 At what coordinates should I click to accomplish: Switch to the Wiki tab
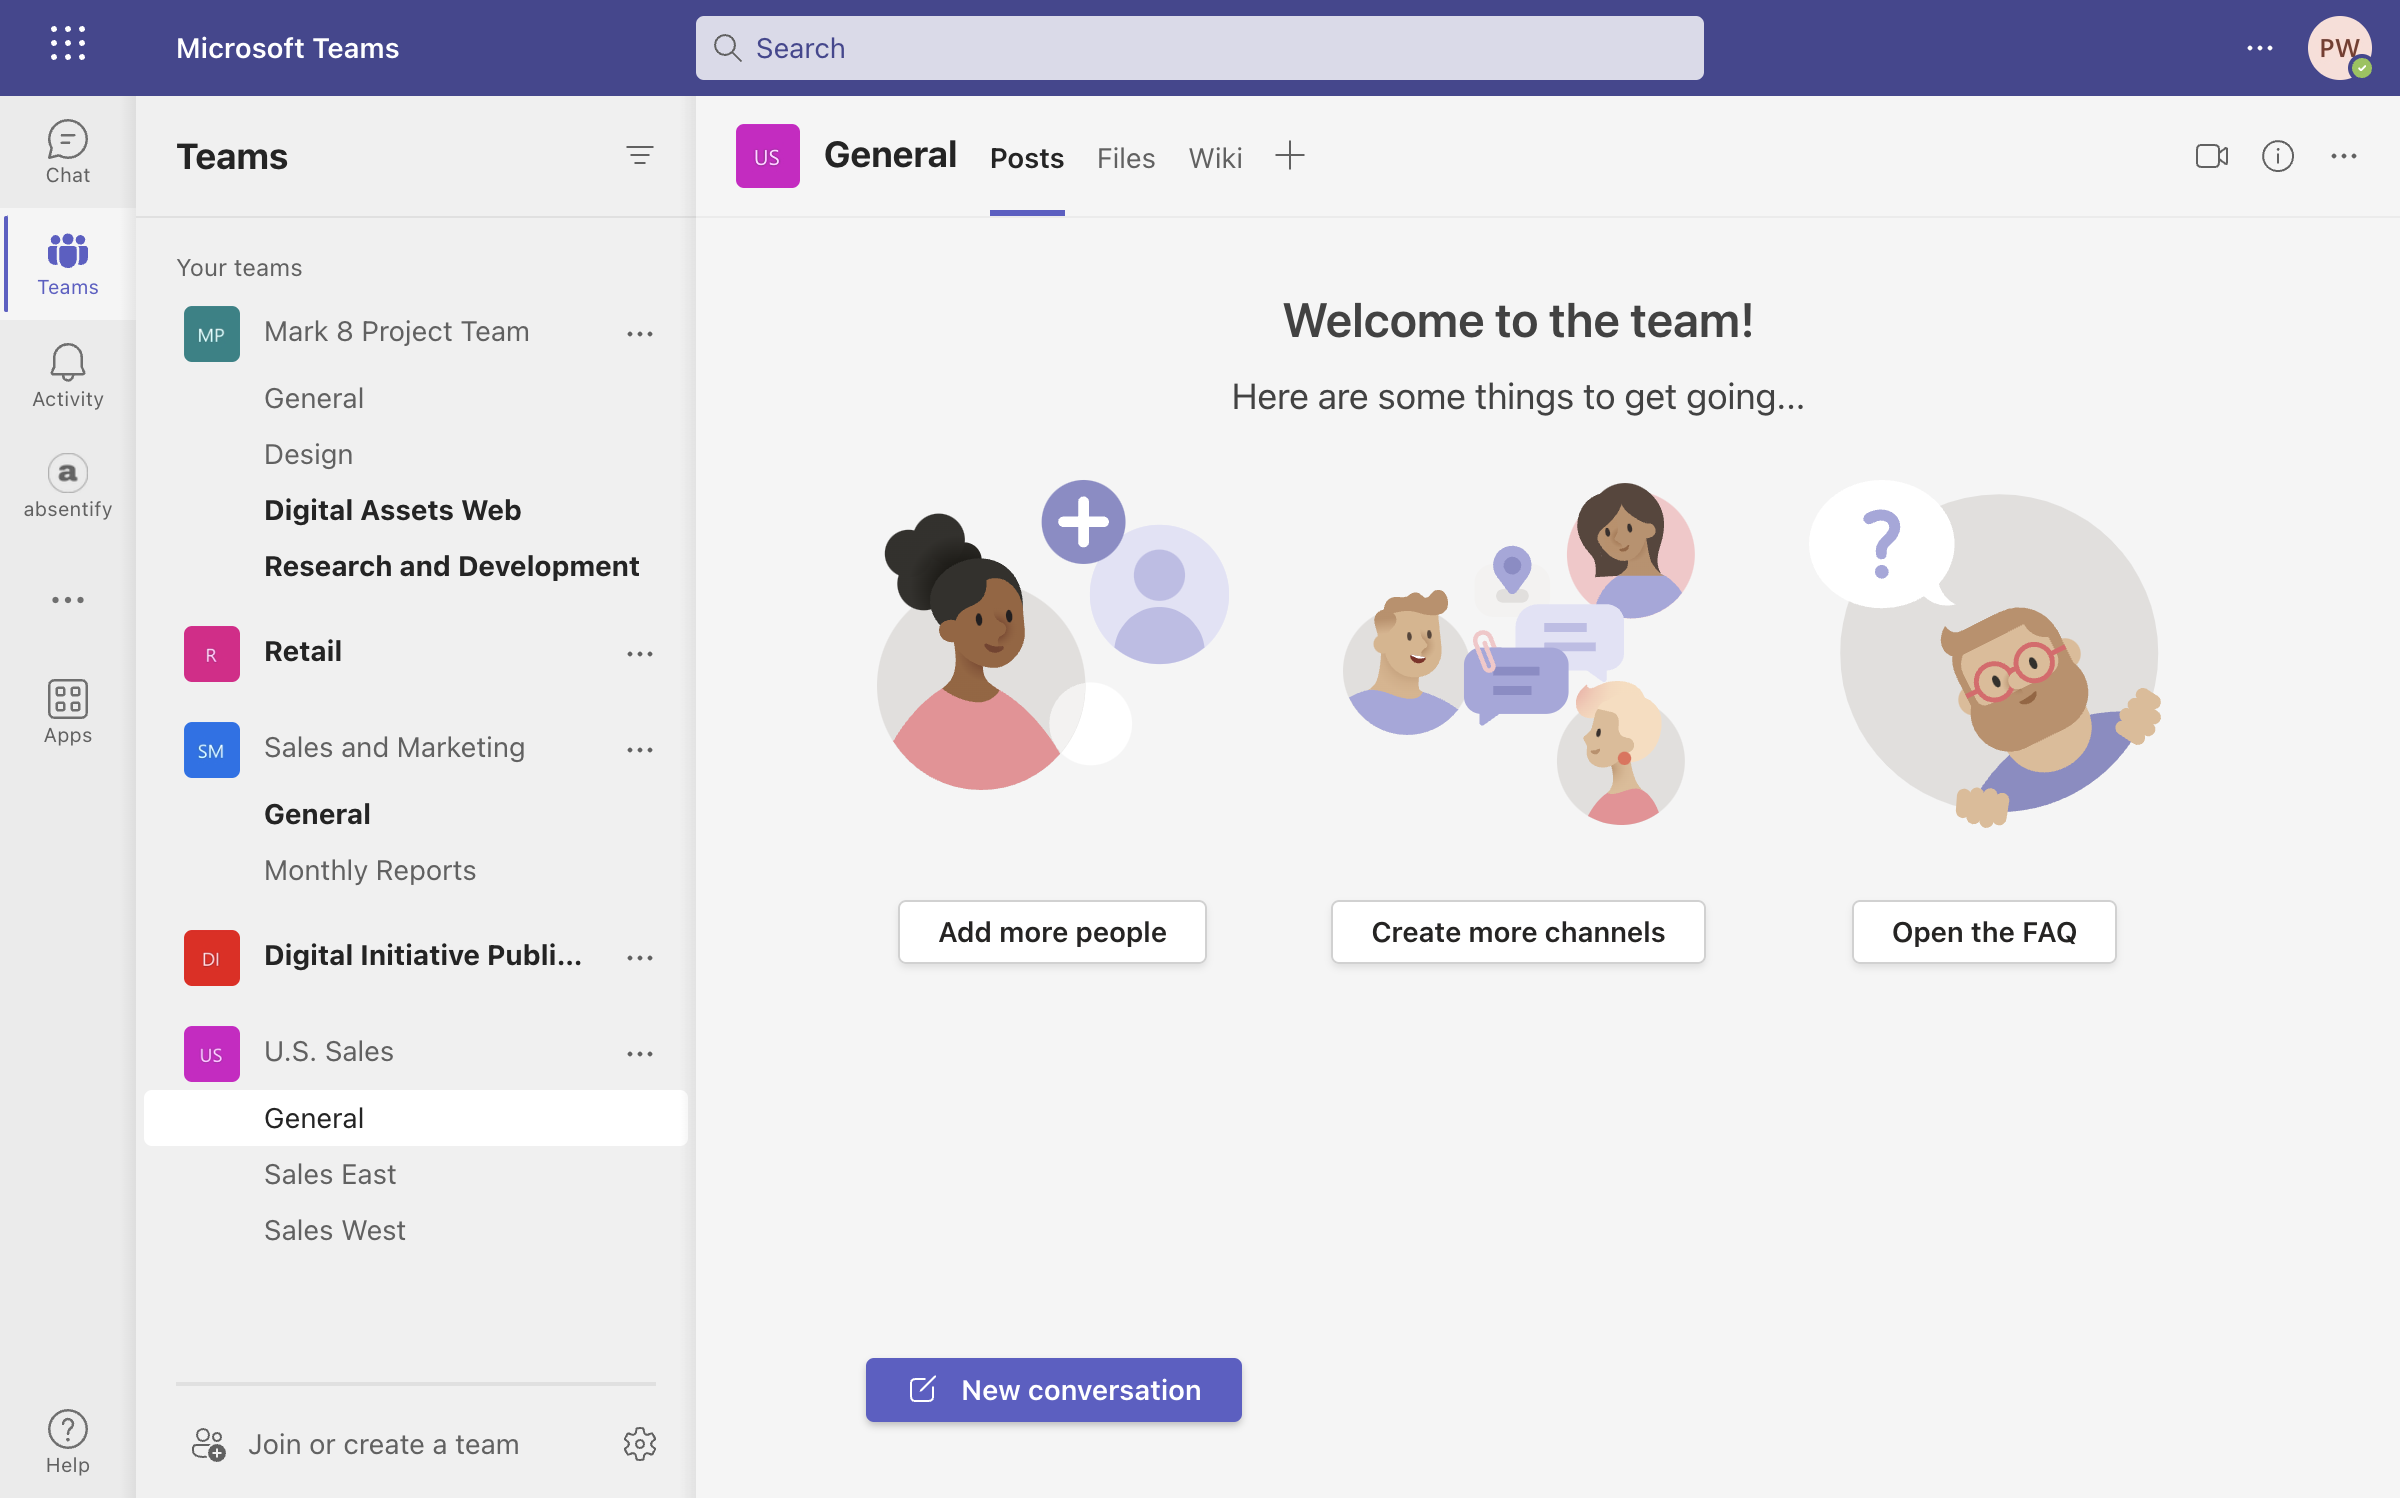pos(1215,158)
